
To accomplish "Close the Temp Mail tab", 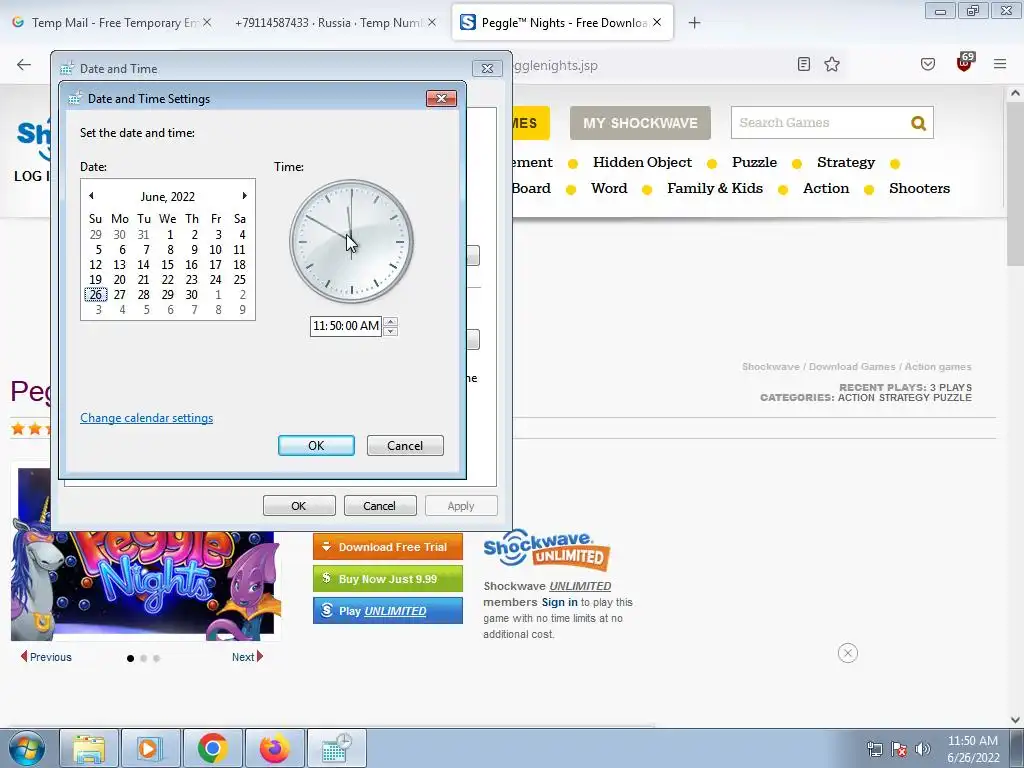I will (x=207, y=22).
